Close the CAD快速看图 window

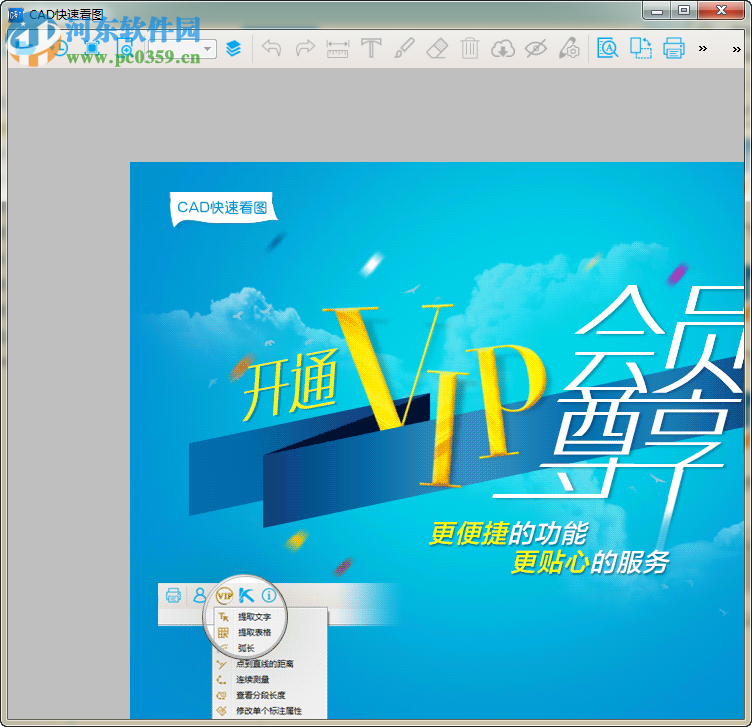tap(721, 11)
